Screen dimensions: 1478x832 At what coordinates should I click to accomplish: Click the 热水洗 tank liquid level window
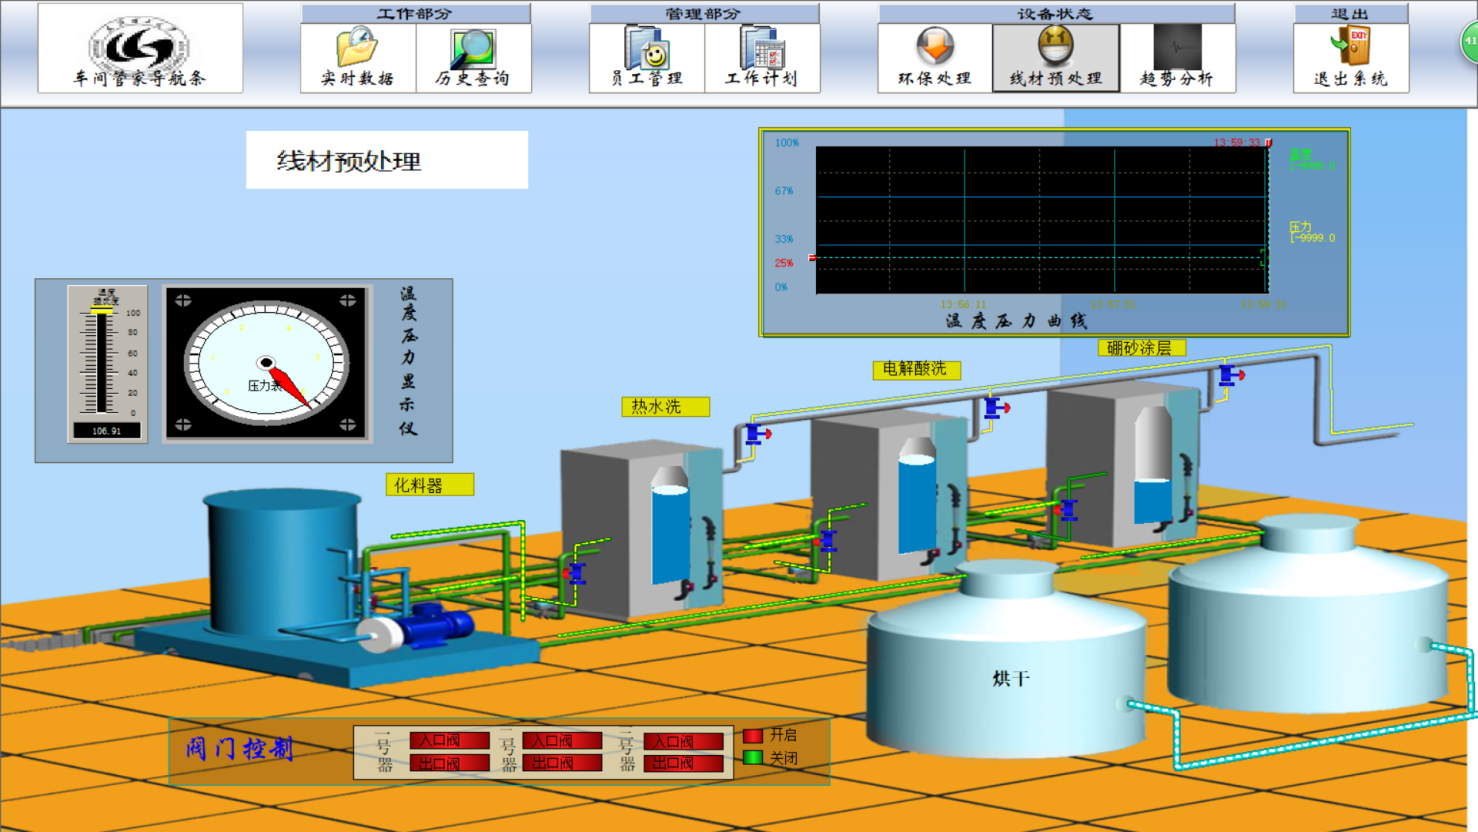(x=670, y=528)
